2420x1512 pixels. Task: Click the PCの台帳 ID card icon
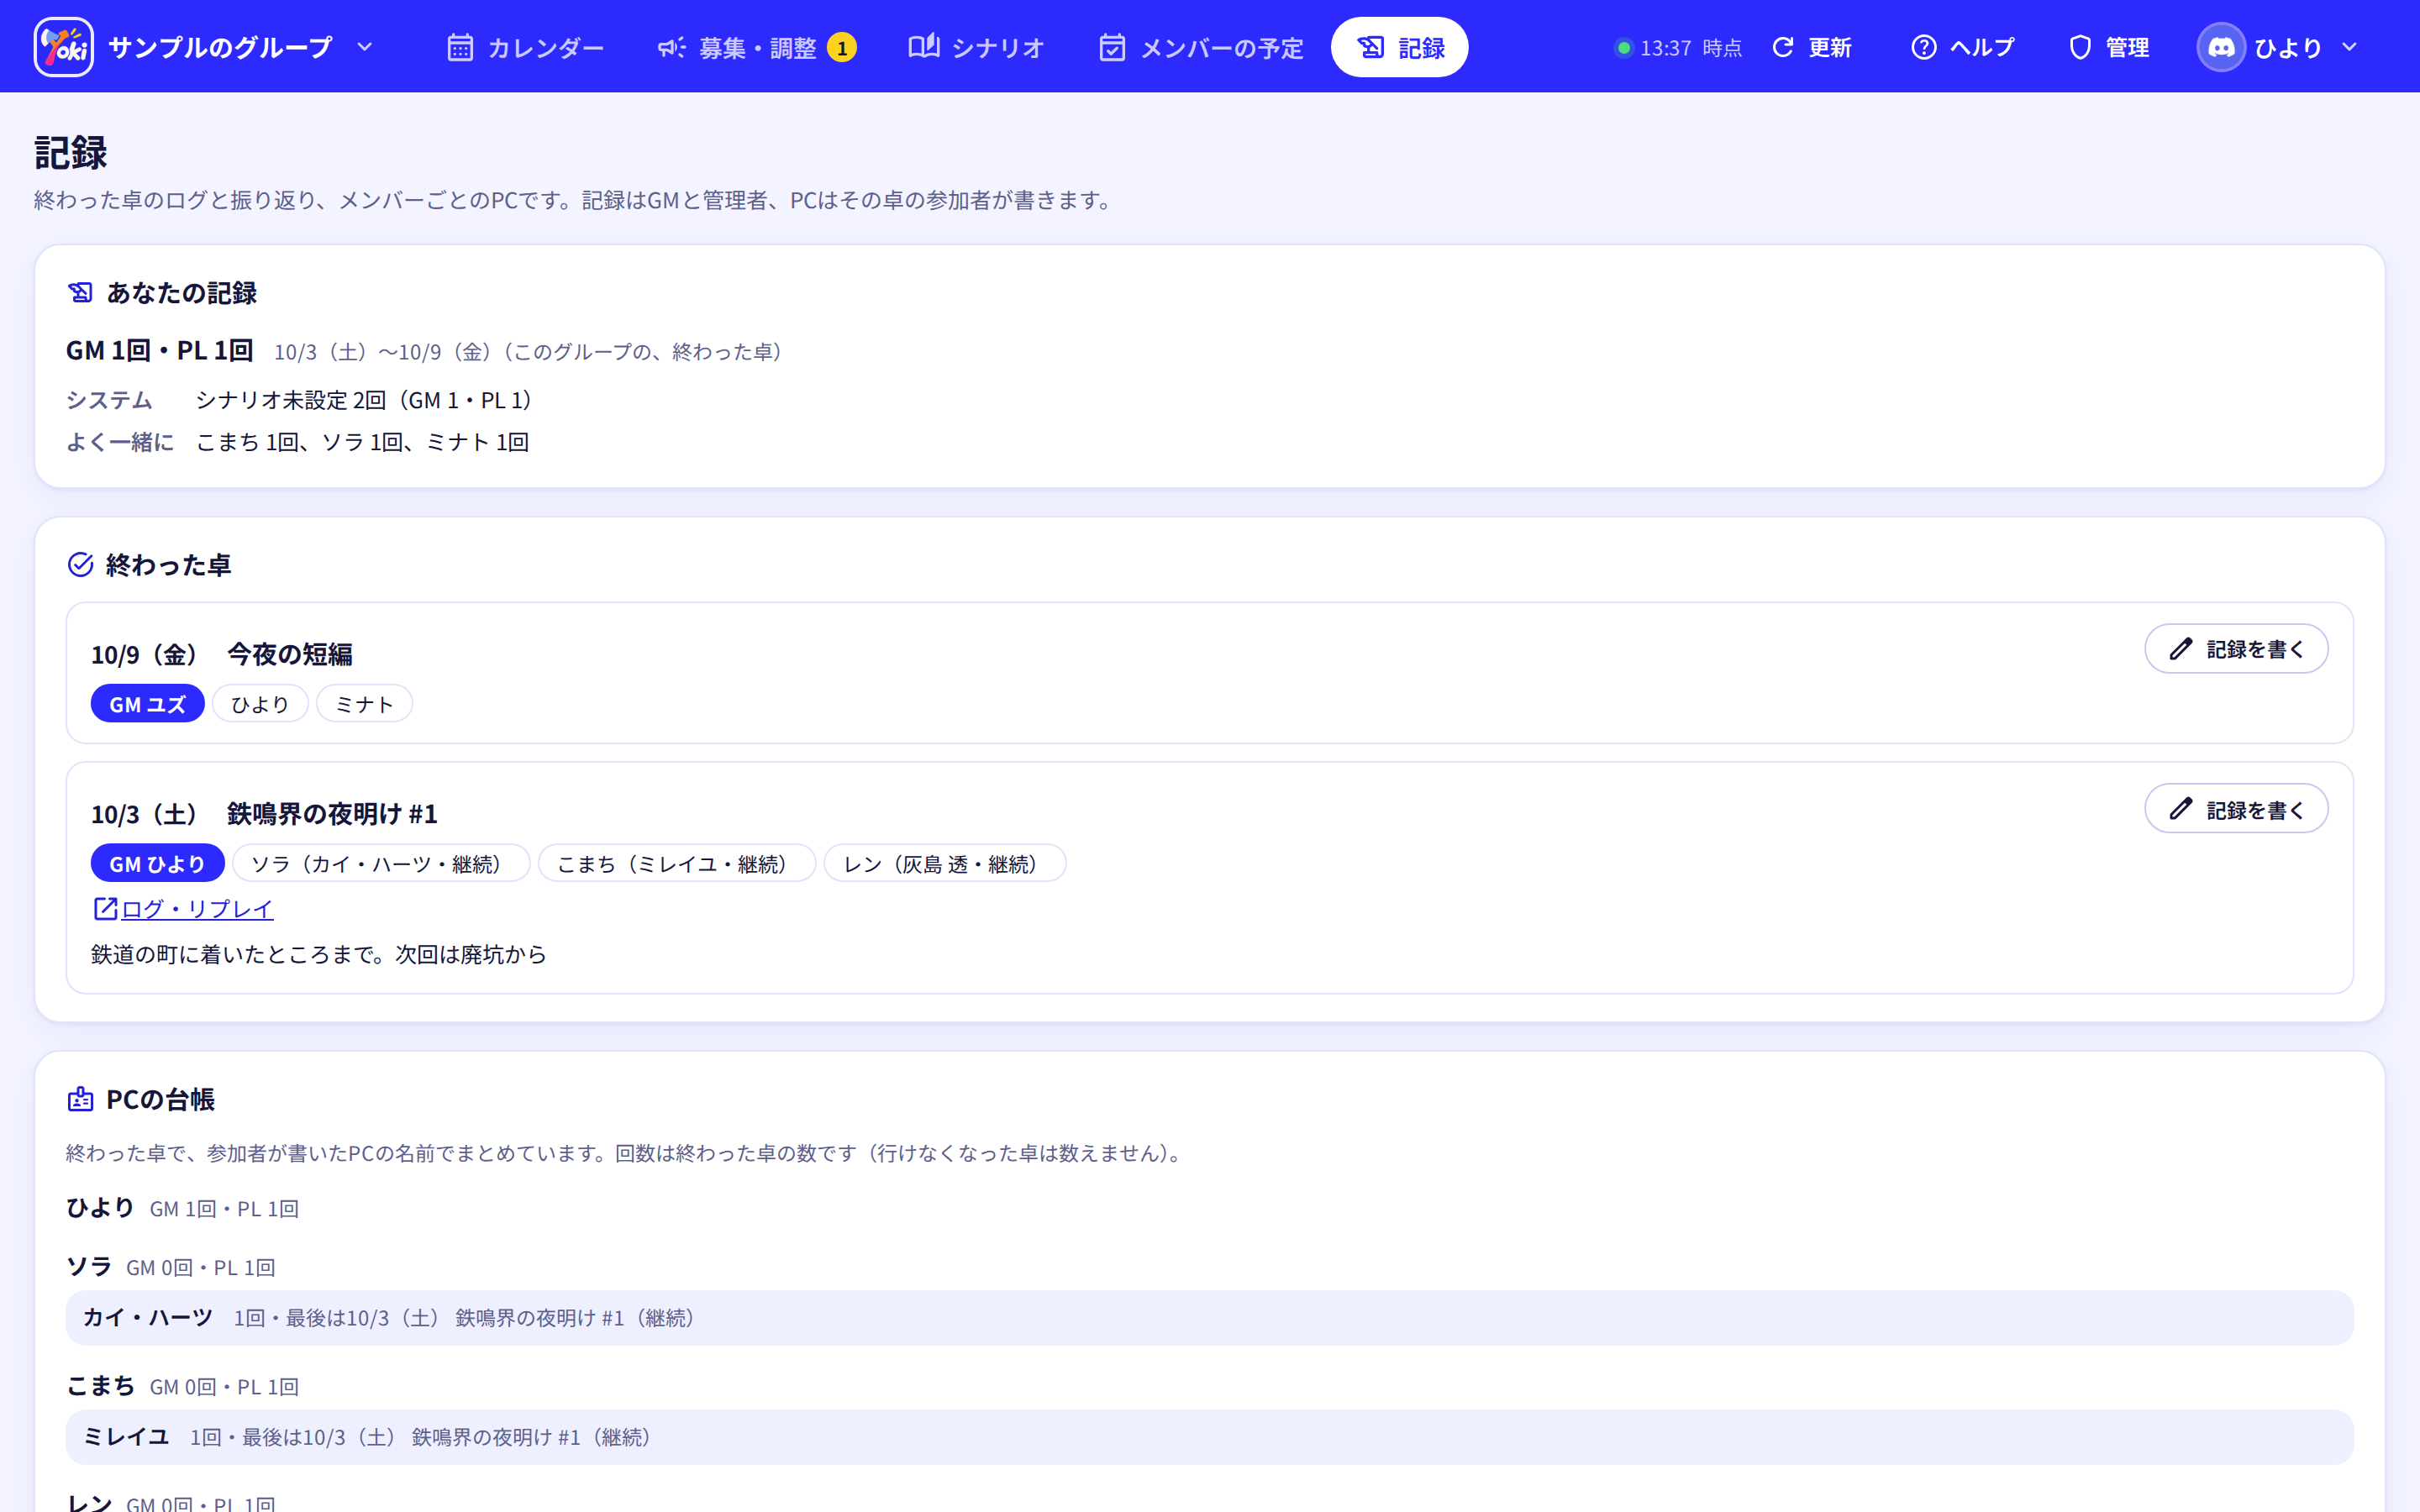click(x=80, y=1099)
